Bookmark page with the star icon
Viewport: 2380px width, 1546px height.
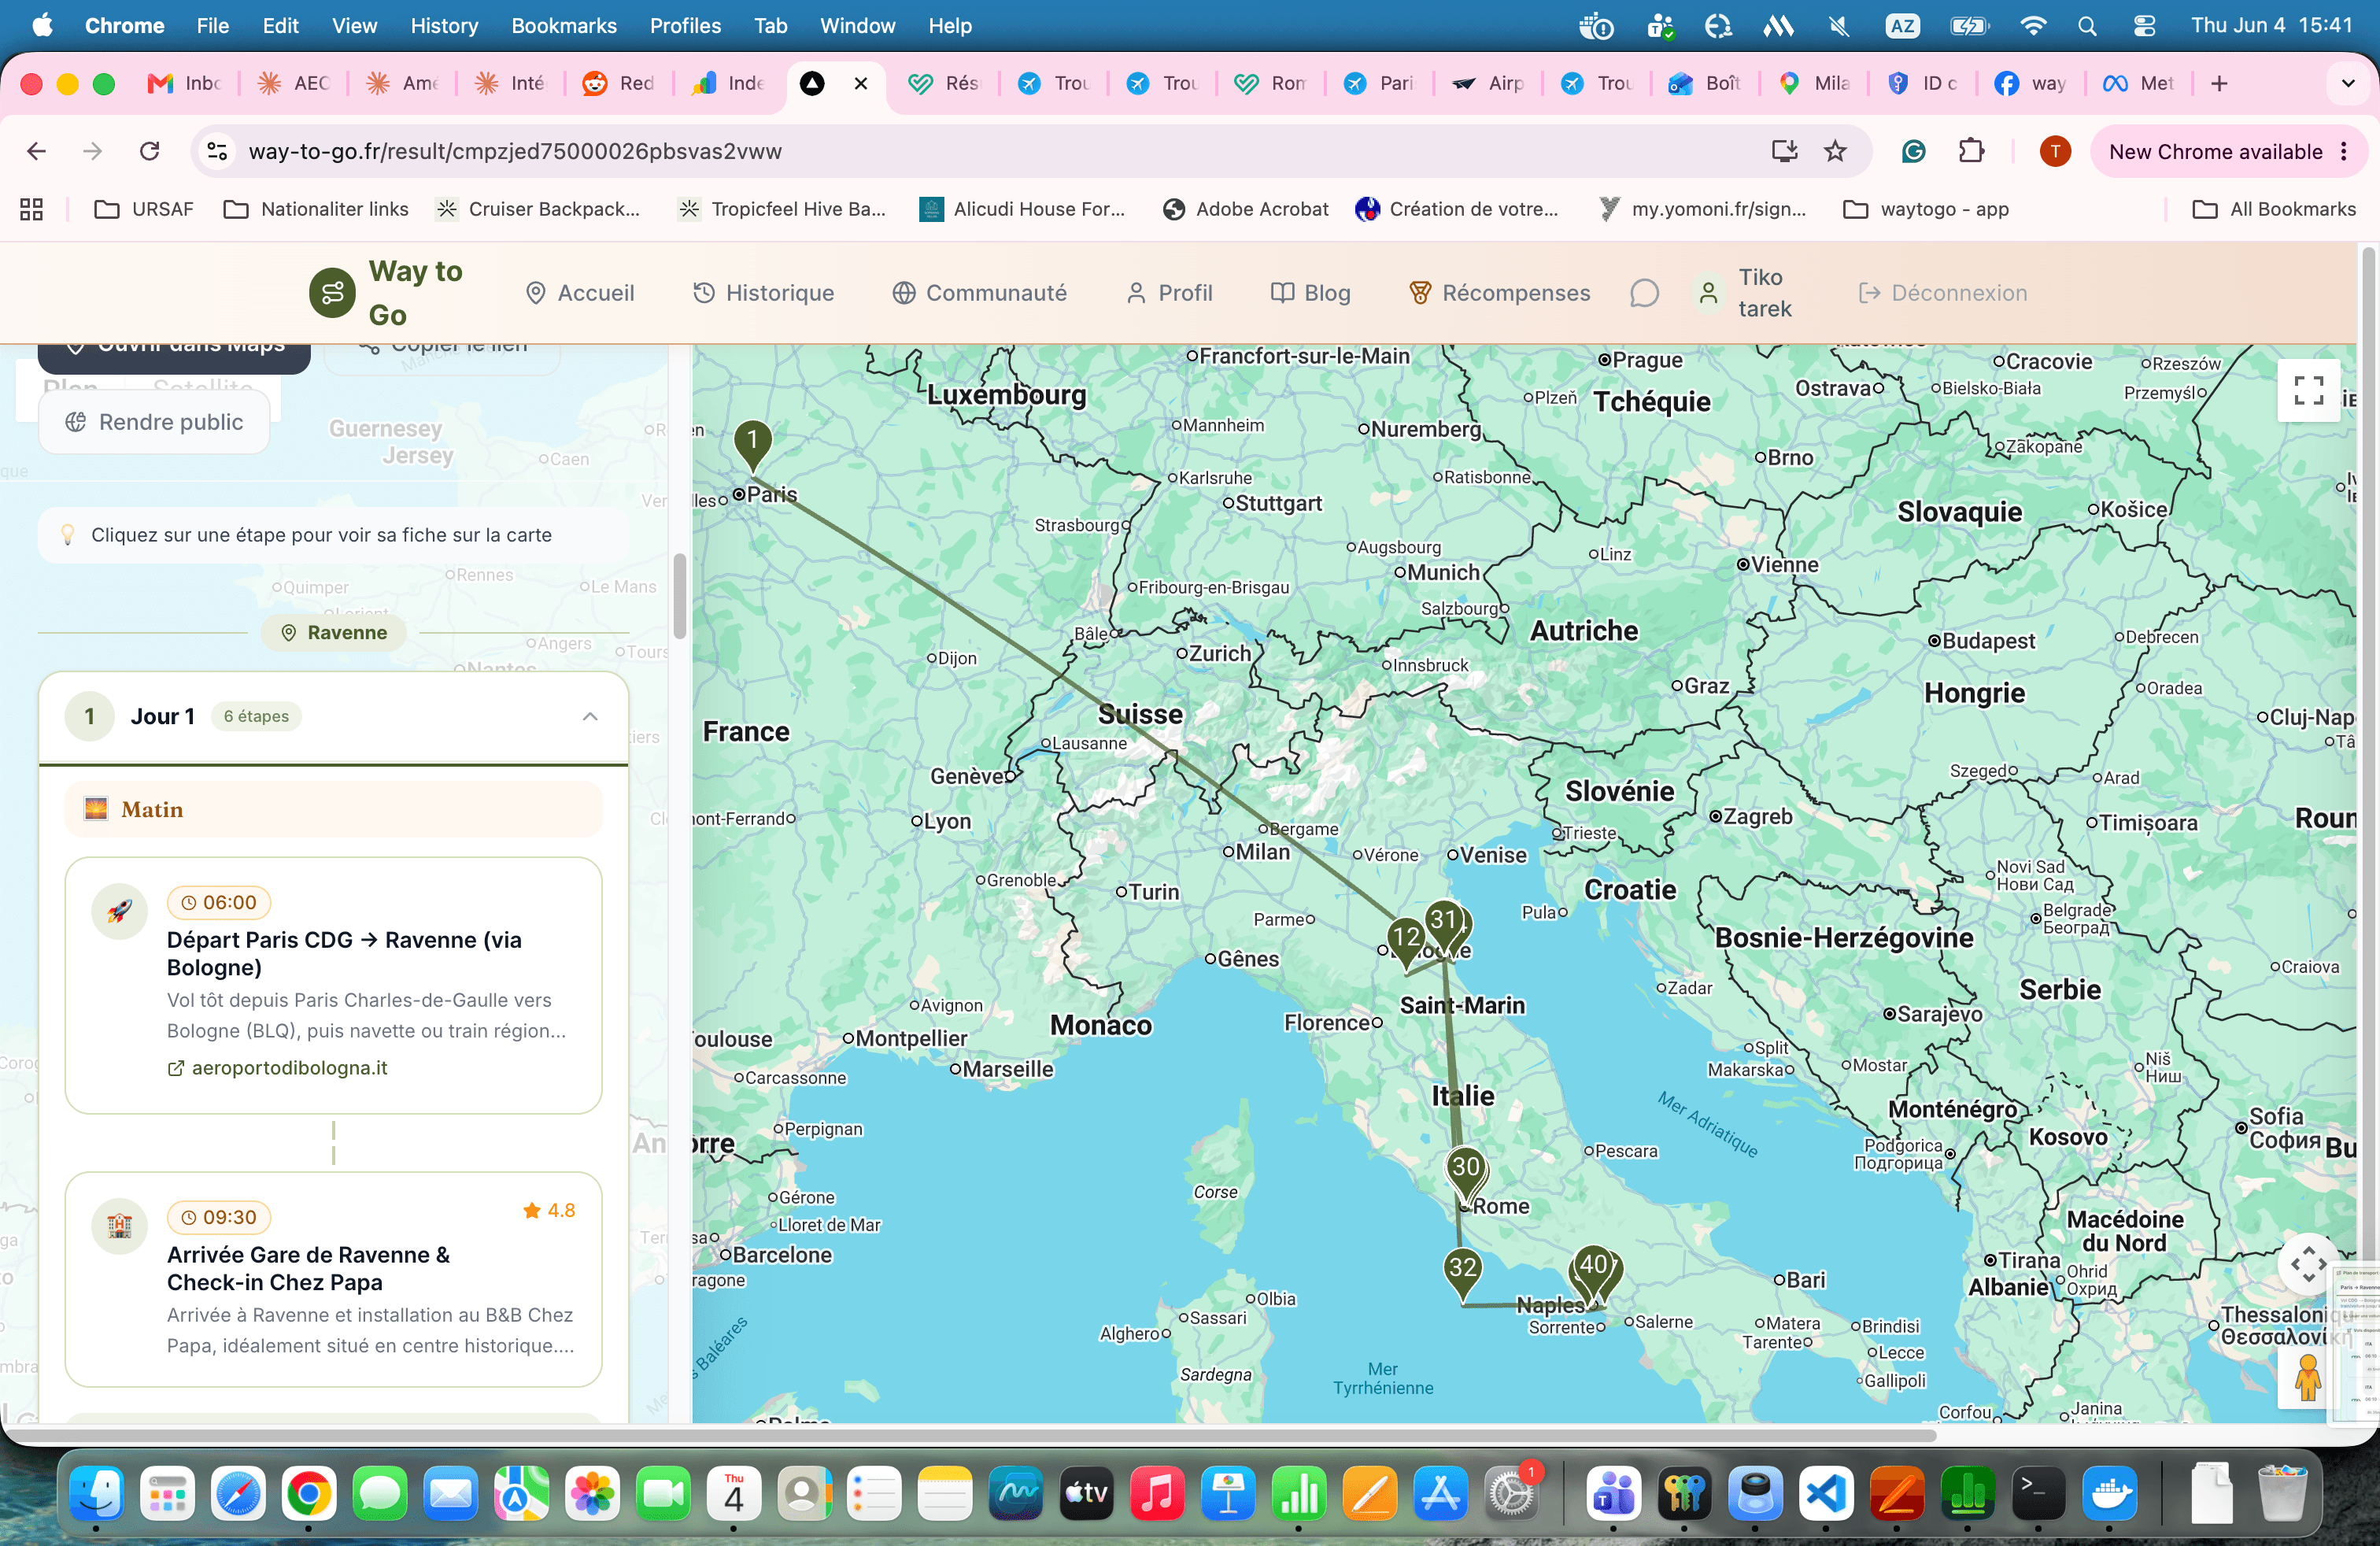1835,151
